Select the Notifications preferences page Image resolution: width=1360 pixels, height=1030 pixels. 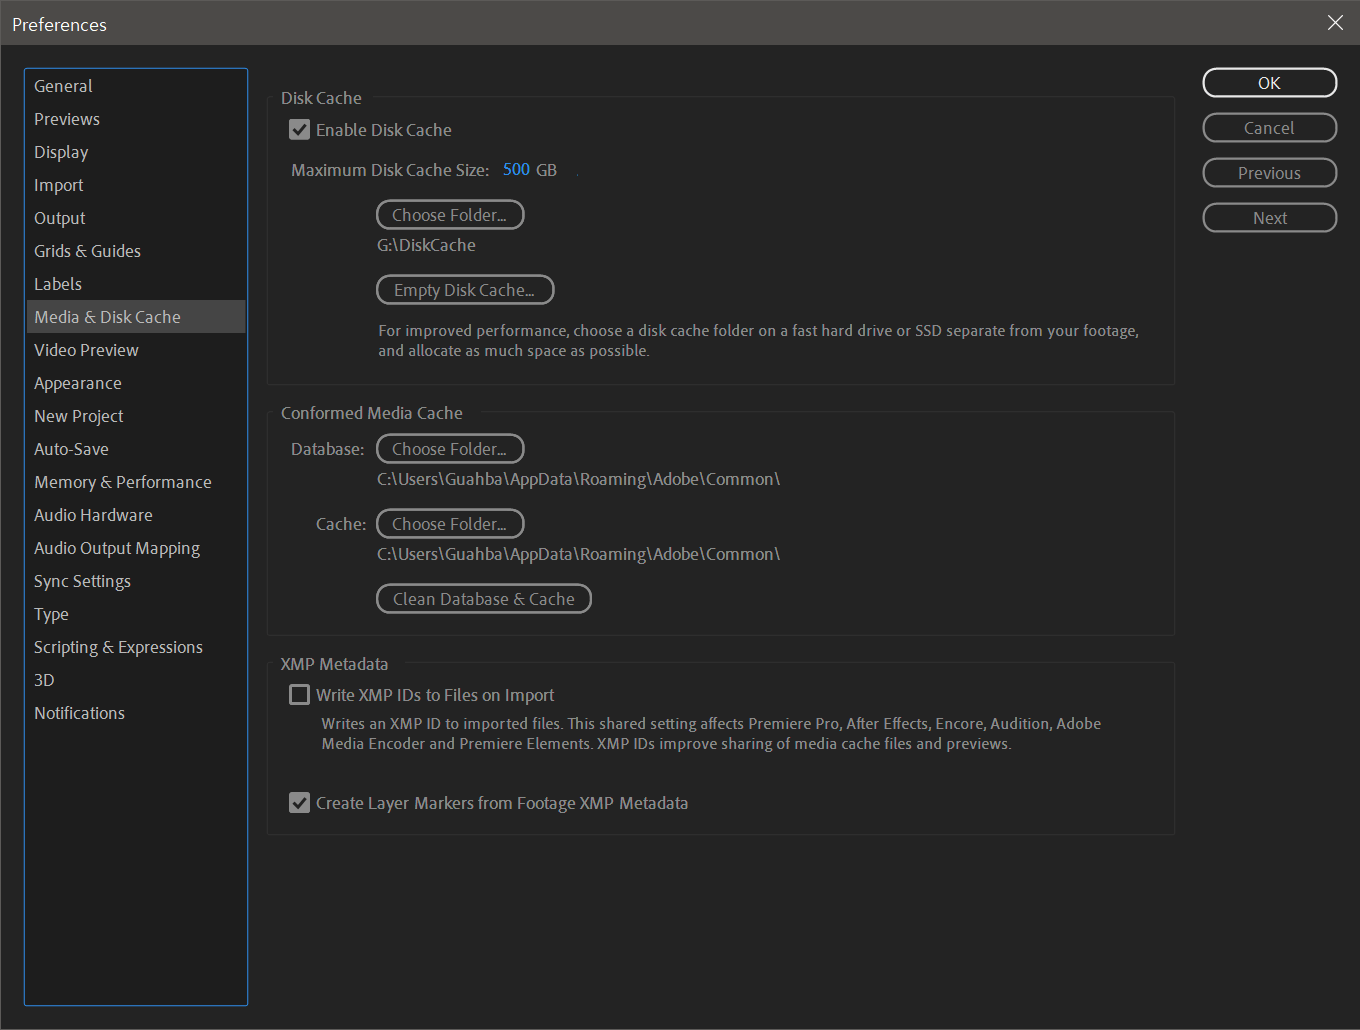(x=79, y=712)
